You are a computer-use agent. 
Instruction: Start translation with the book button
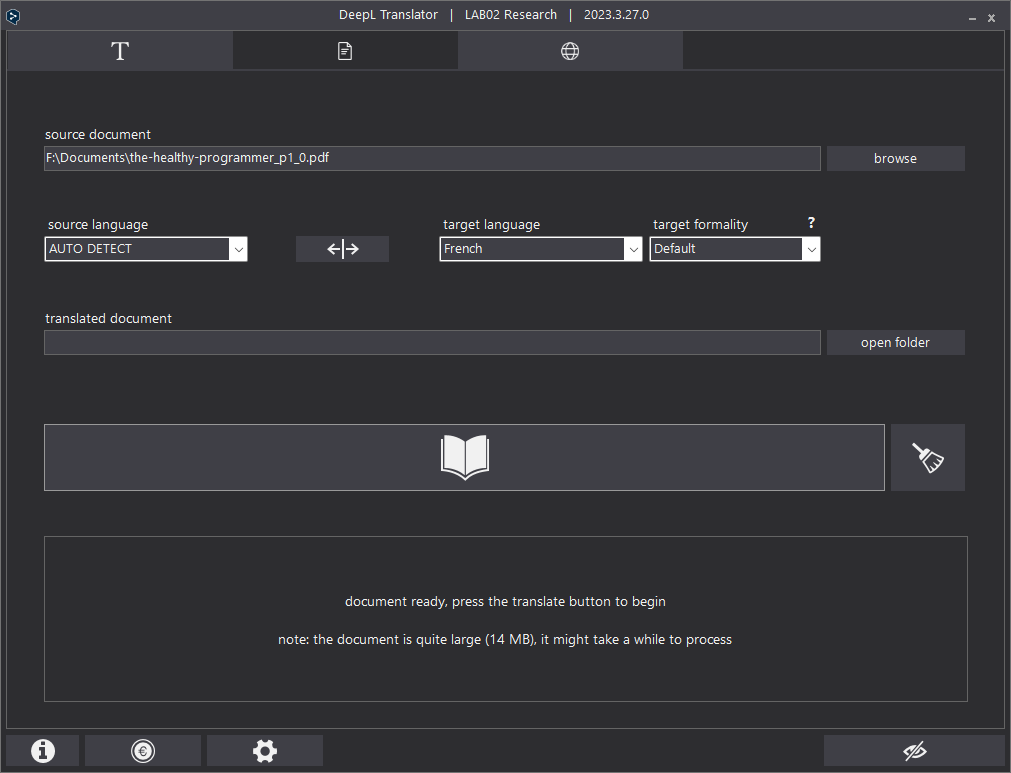coord(464,457)
